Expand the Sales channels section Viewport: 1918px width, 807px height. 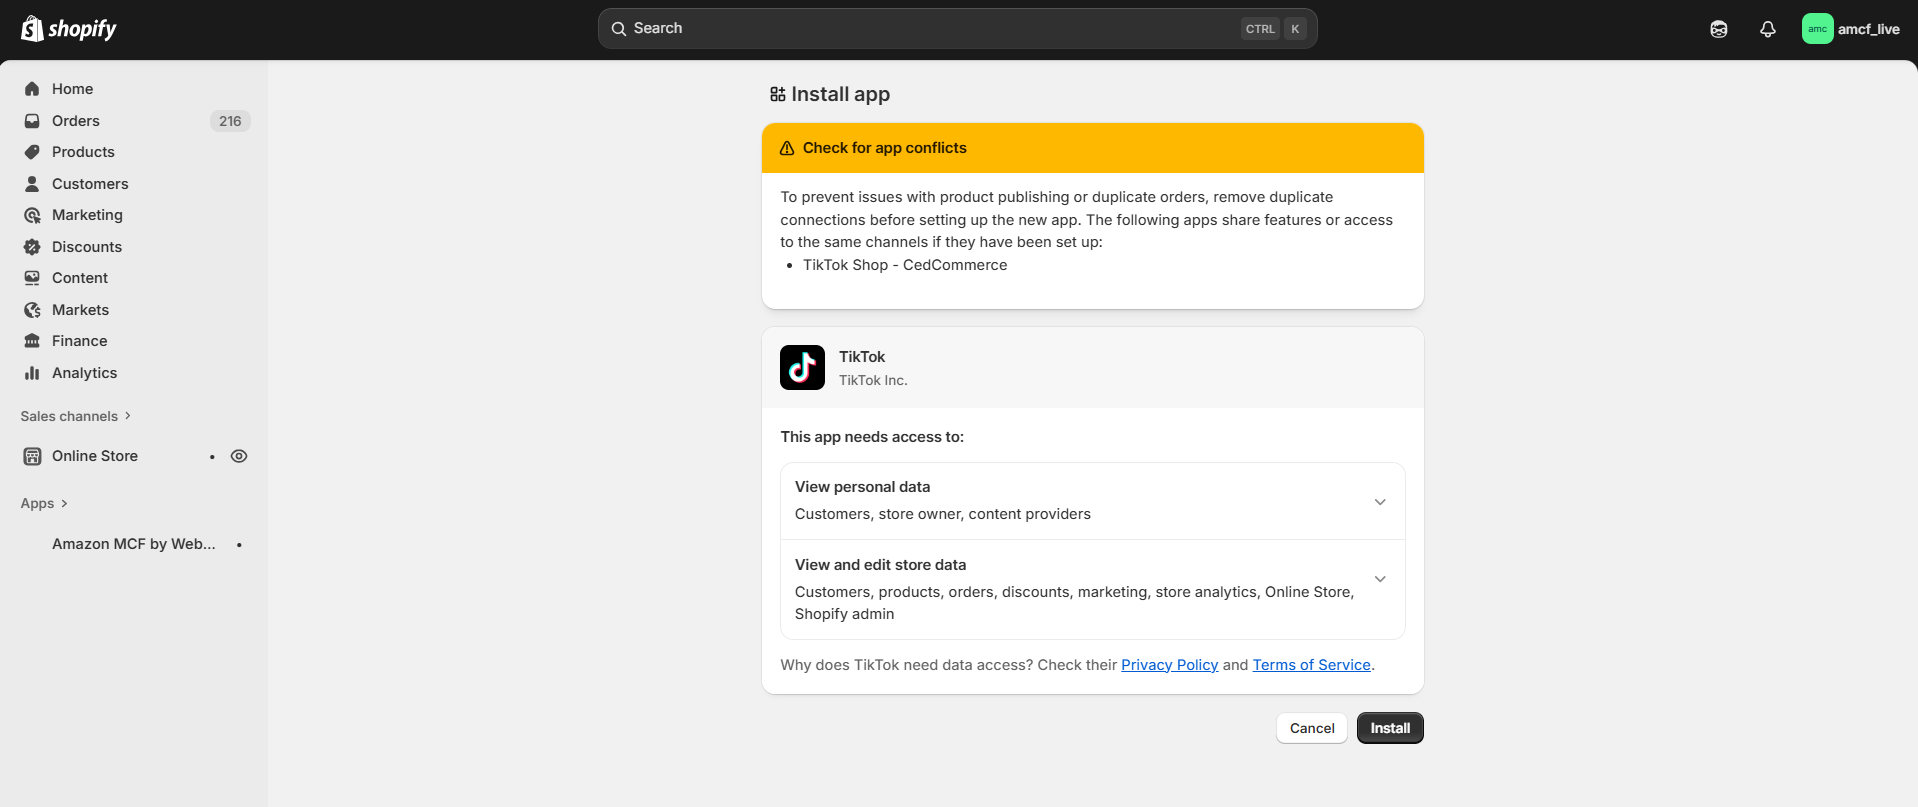pos(76,416)
